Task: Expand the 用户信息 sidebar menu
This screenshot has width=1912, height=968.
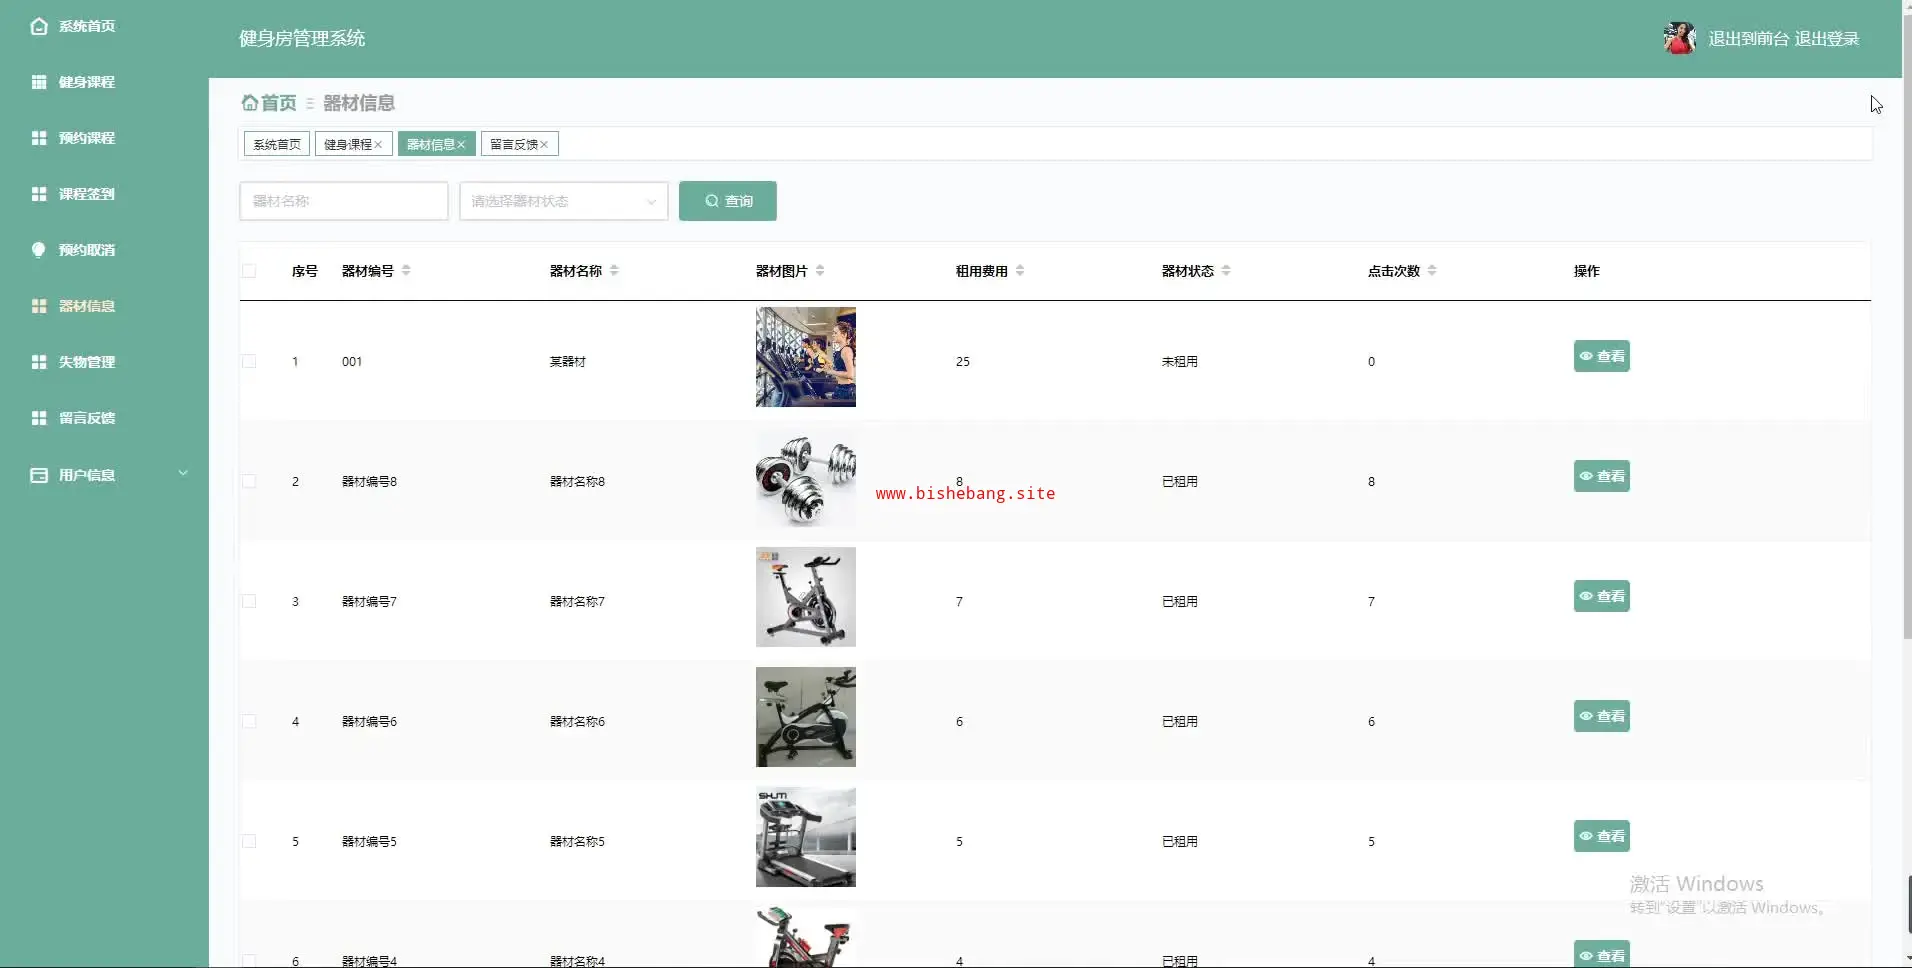Action: (183, 474)
